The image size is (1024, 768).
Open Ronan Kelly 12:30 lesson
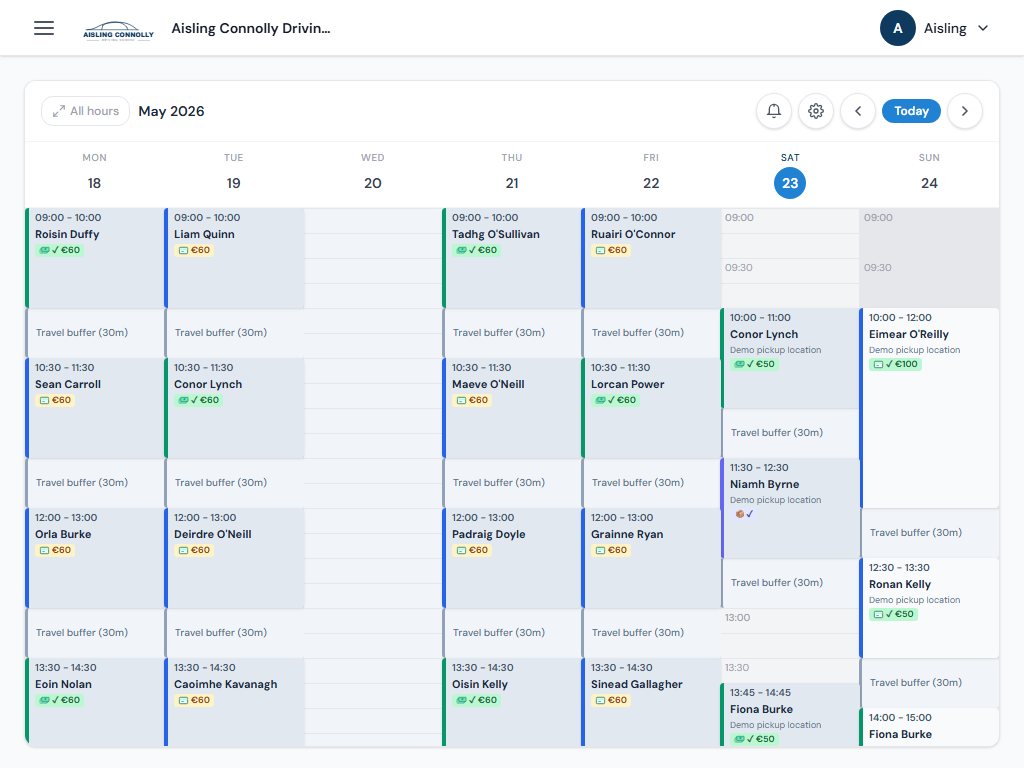coord(929,608)
